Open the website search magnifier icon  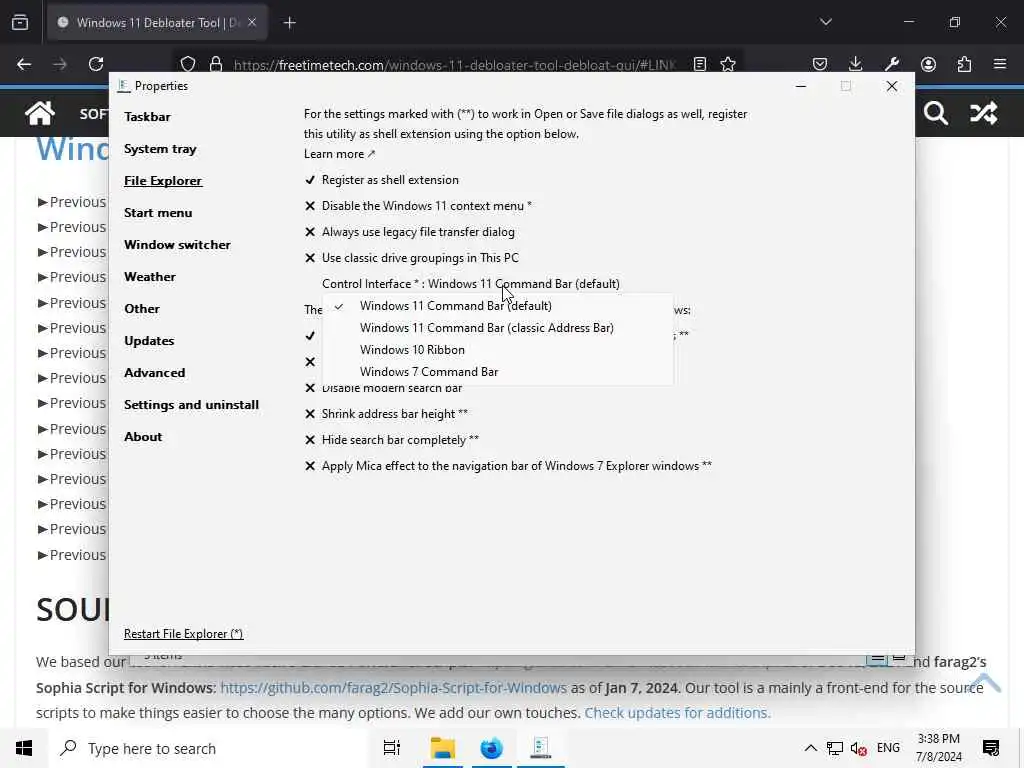tap(935, 113)
